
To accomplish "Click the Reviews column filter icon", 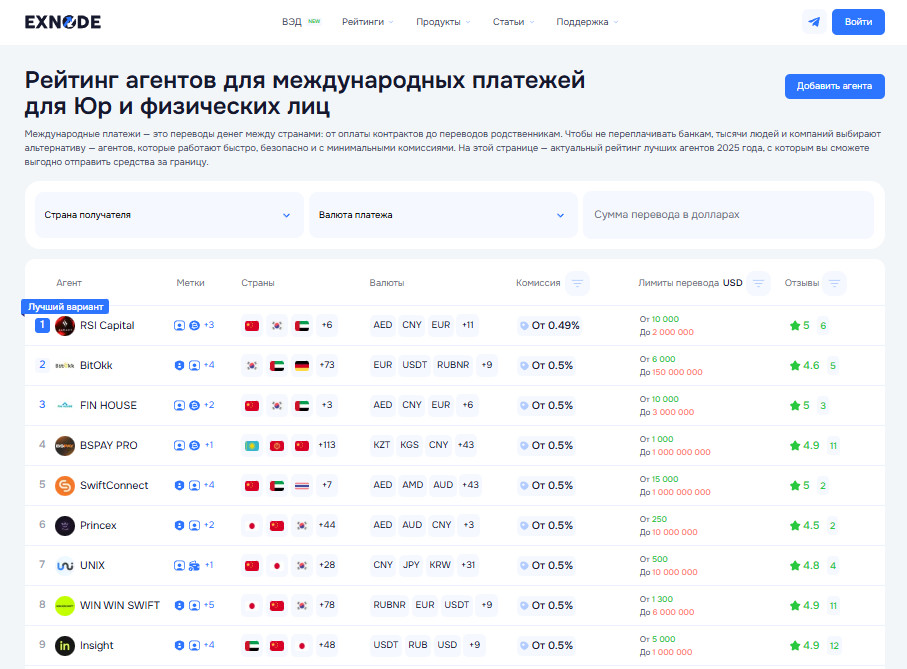I will (x=834, y=284).
